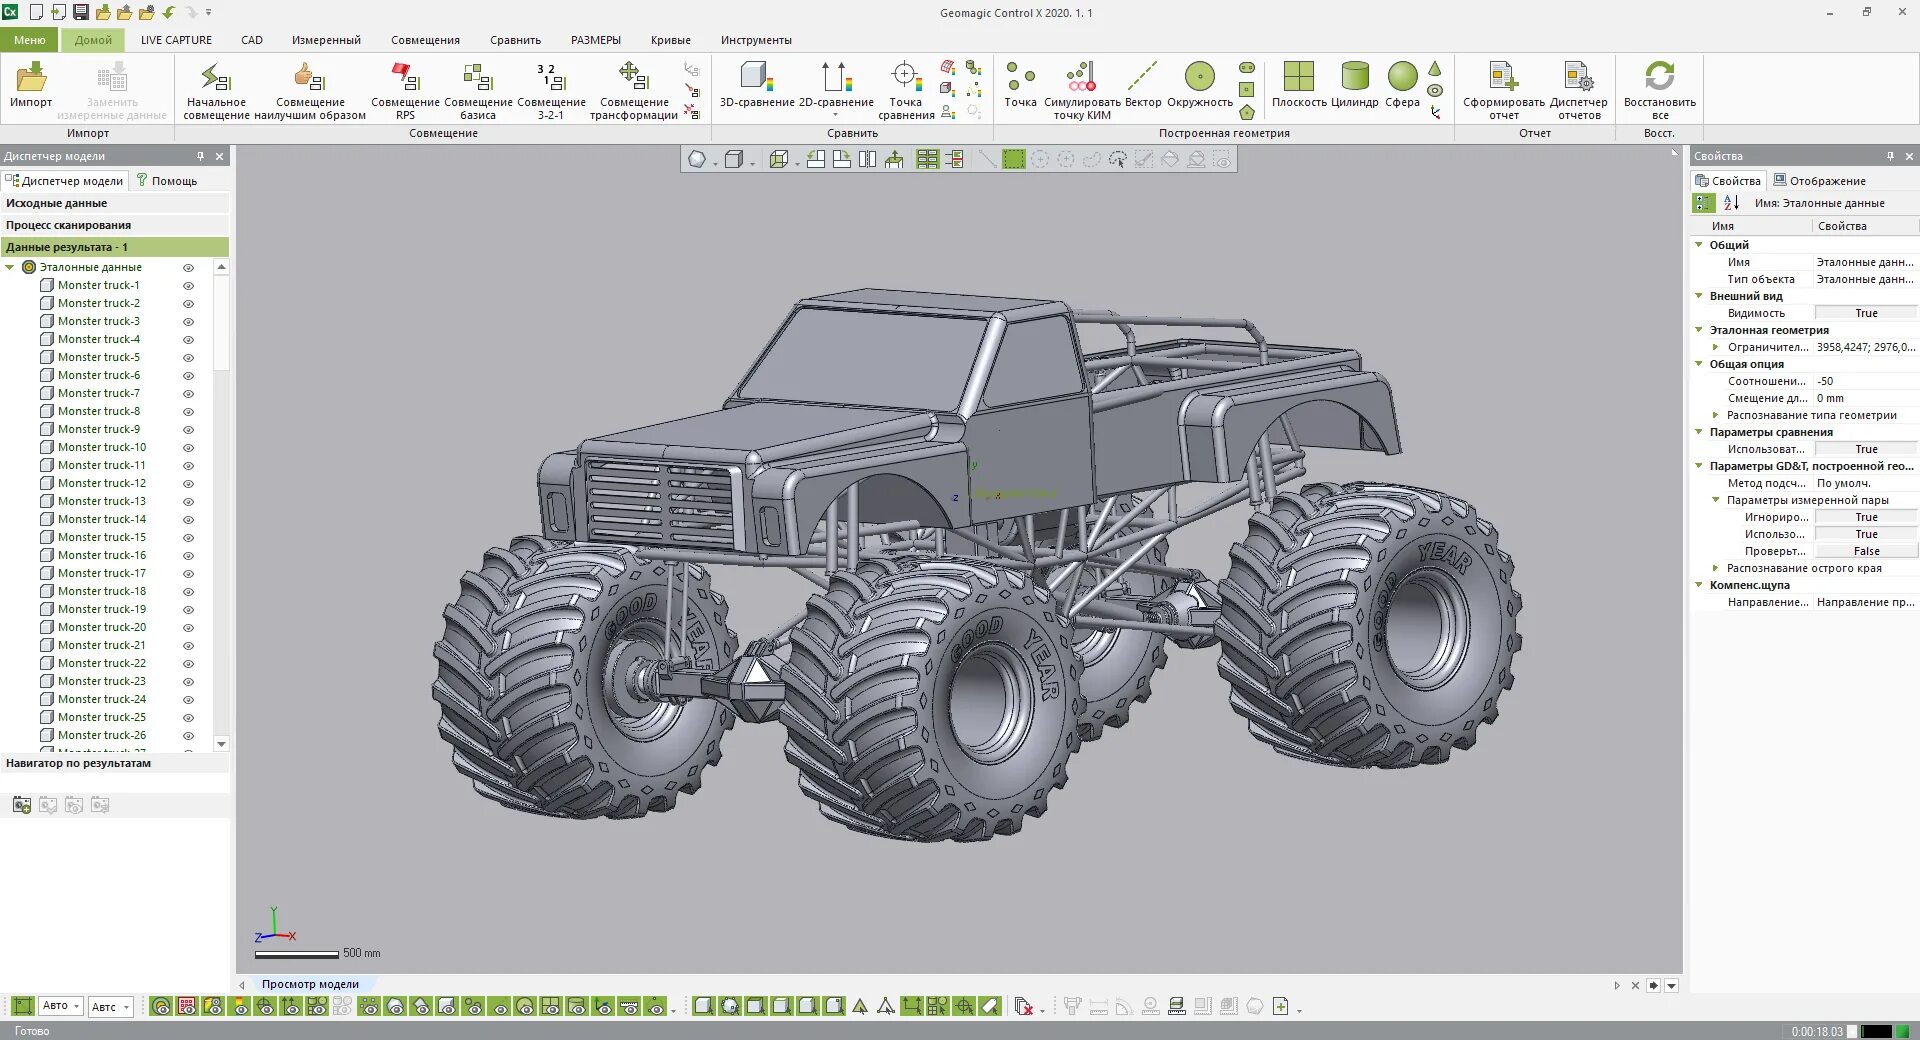Select Совмещение базиса tool

(x=478, y=90)
